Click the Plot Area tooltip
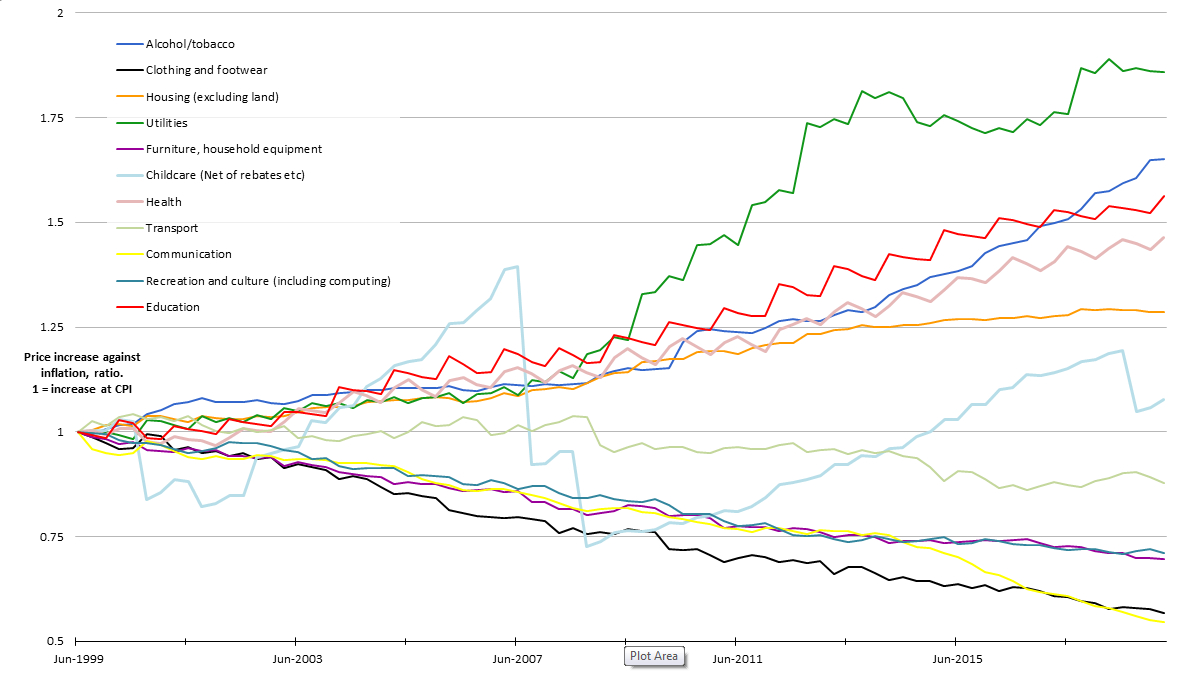The width and height of the screenshot is (1177, 689). (x=655, y=657)
